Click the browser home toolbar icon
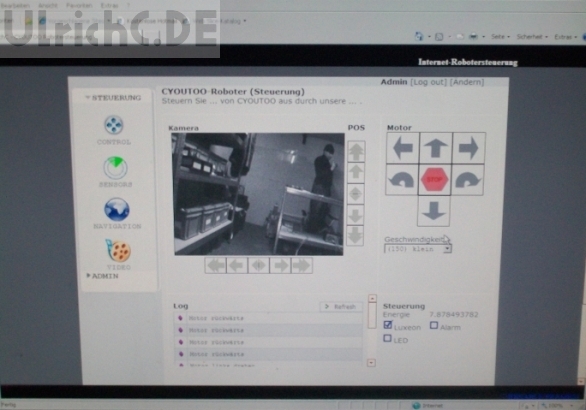The width and height of the screenshot is (586, 410). click(x=419, y=37)
